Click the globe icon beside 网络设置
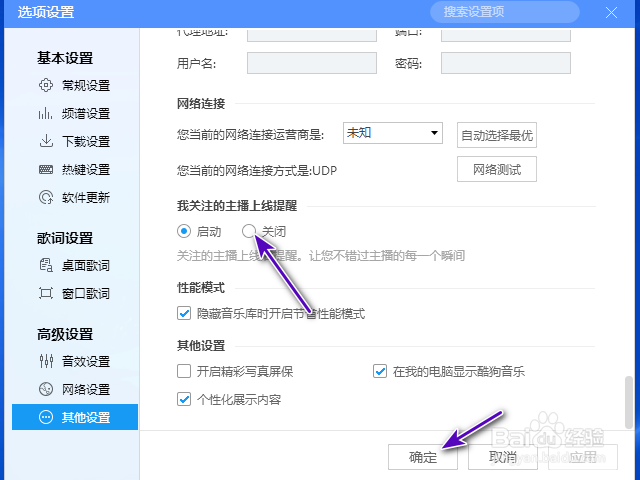Viewport: 640px width, 480px height. (46, 389)
